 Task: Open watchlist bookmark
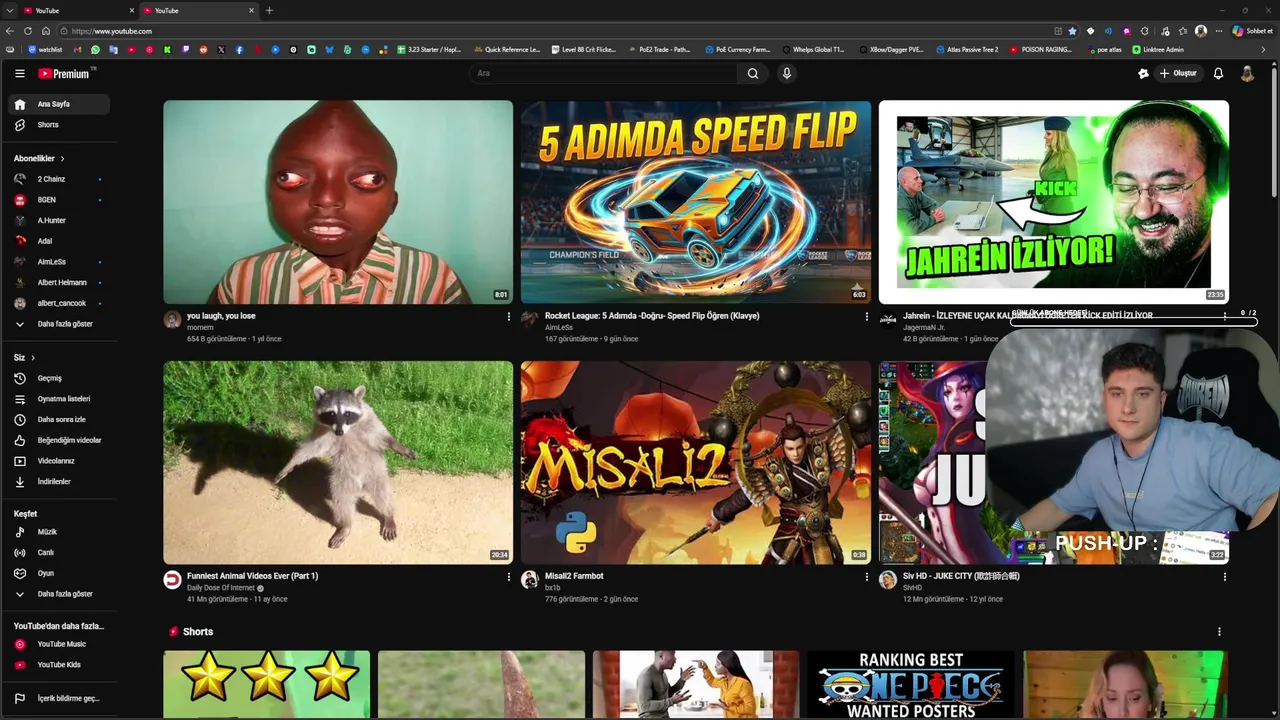click(45, 49)
